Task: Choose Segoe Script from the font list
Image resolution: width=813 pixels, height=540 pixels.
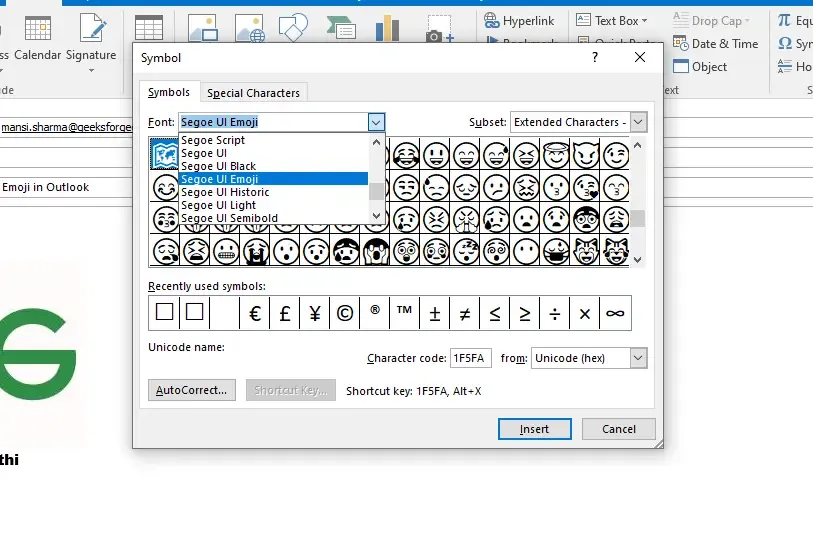Action: [x=273, y=140]
